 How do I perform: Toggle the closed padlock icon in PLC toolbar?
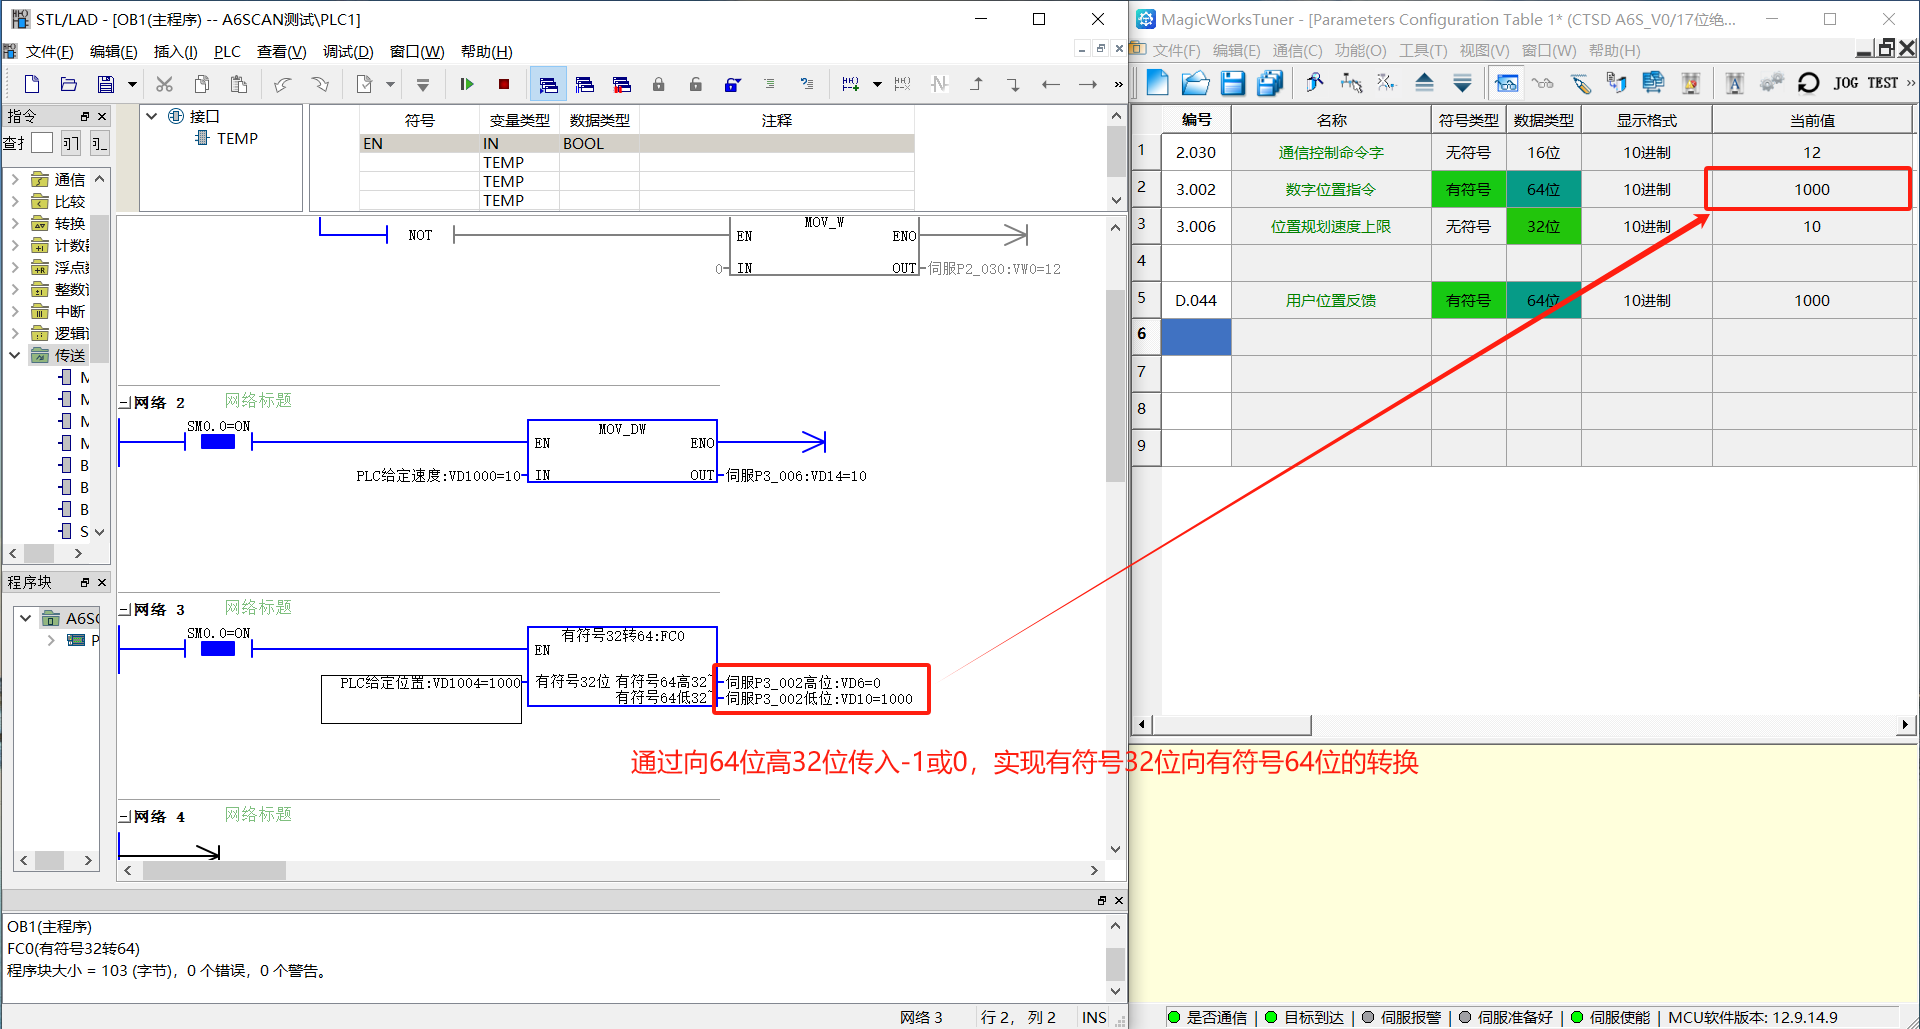click(658, 84)
